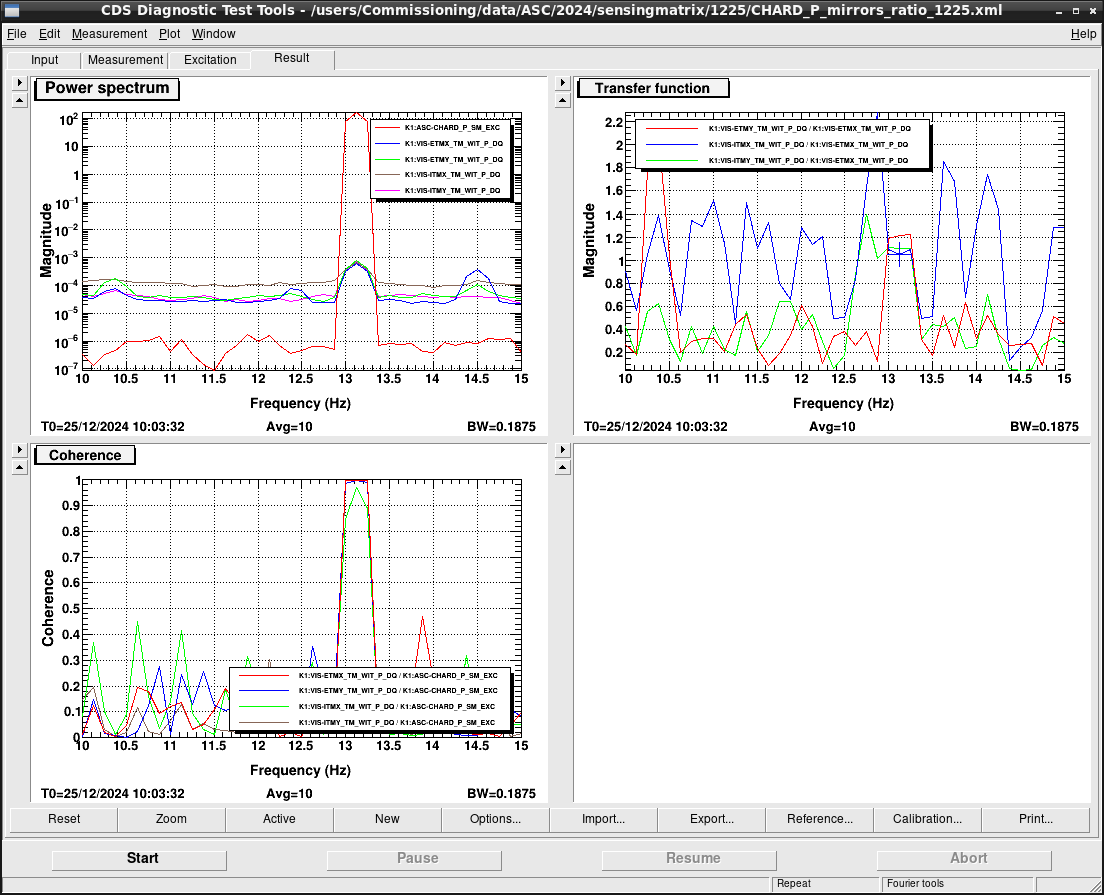Open plot Options dialog

(x=495, y=819)
